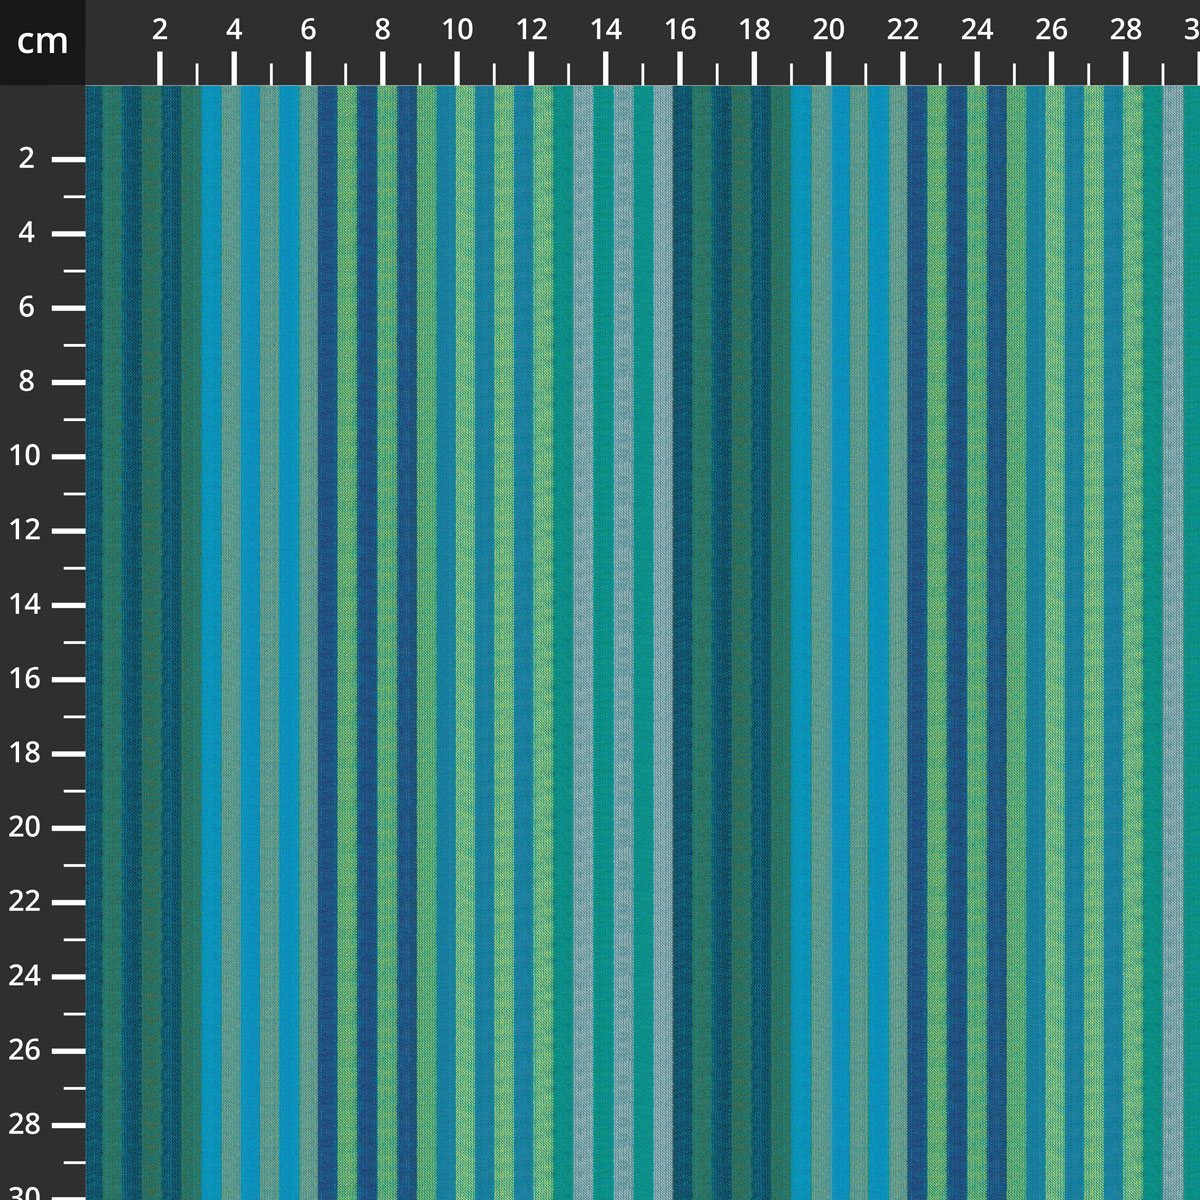Click the 10 label on the left ruler

pyautogui.click(x=27, y=456)
